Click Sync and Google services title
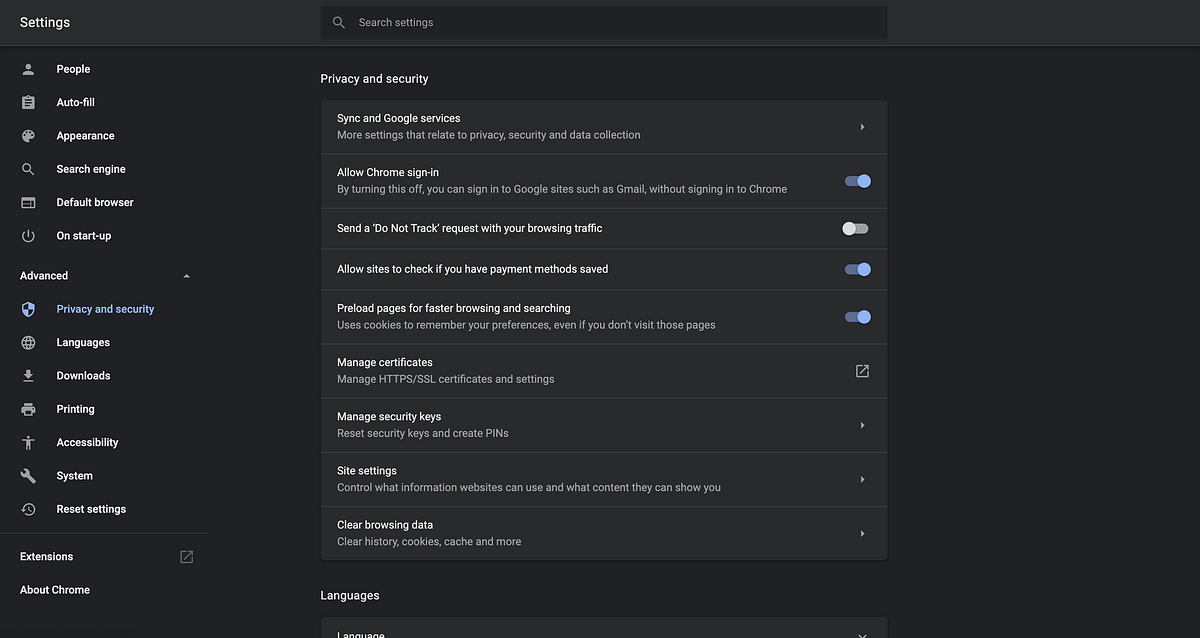This screenshot has height=638, width=1200. click(399, 118)
